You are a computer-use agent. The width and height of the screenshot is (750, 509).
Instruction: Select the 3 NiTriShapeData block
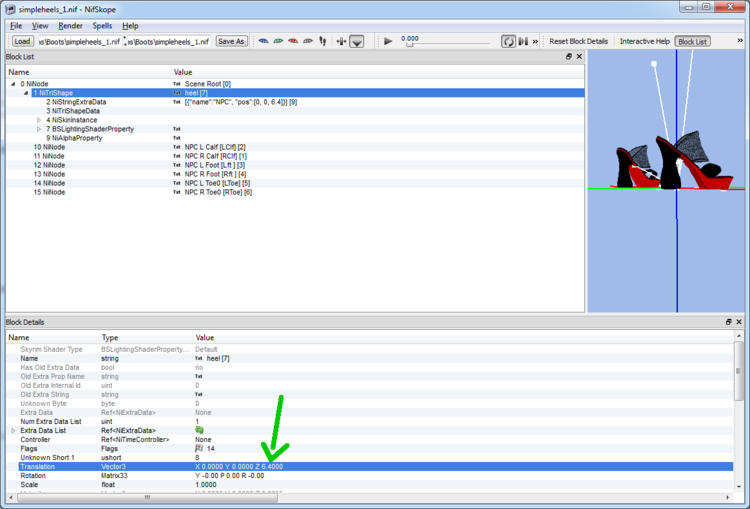pyautogui.click(x=73, y=111)
